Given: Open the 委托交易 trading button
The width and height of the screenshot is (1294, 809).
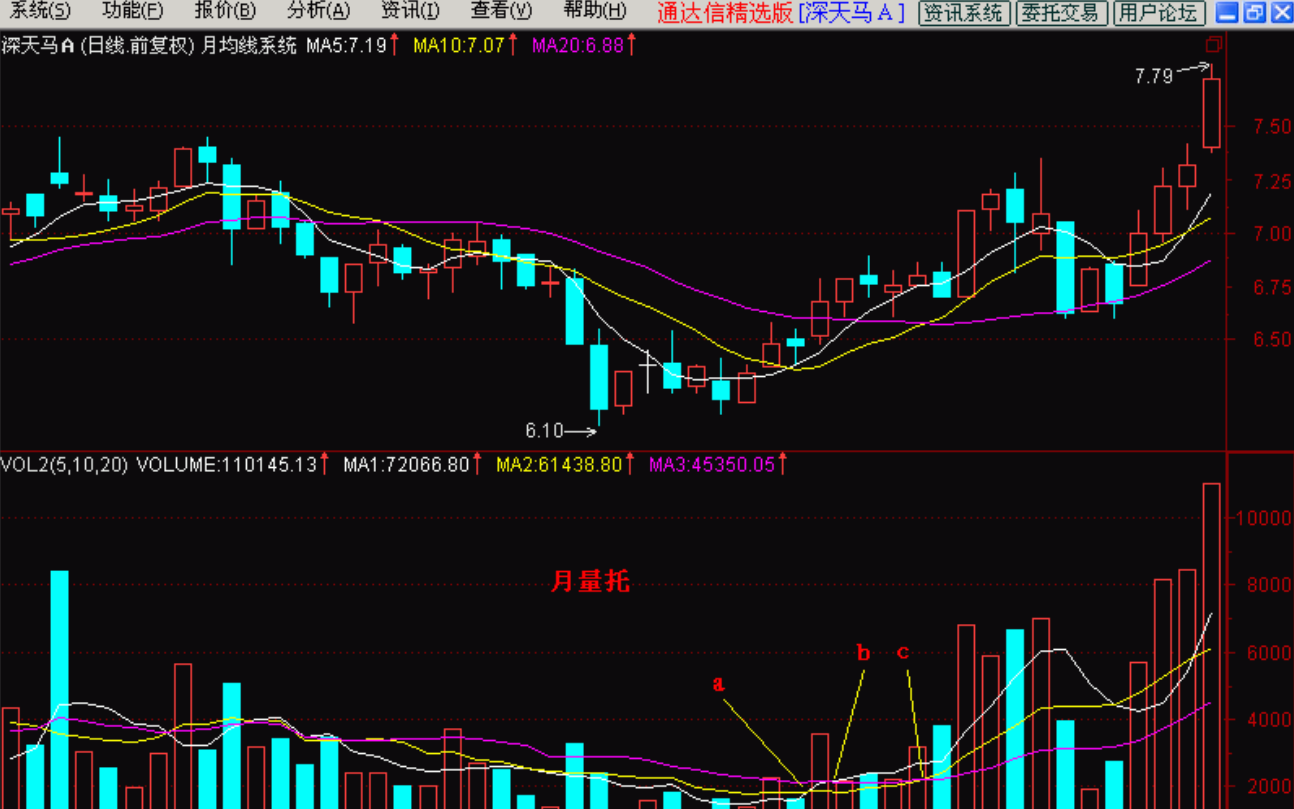Looking at the screenshot, I should pyautogui.click(x=1061, y=12).
